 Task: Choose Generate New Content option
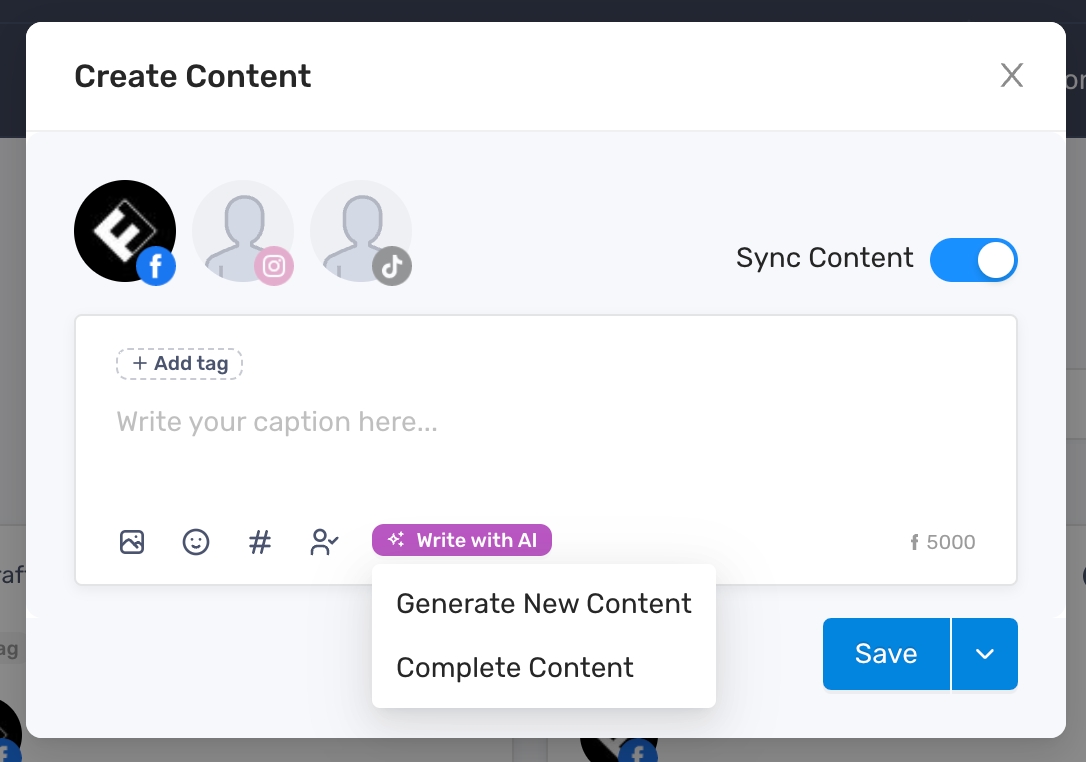tap(544, 604)
